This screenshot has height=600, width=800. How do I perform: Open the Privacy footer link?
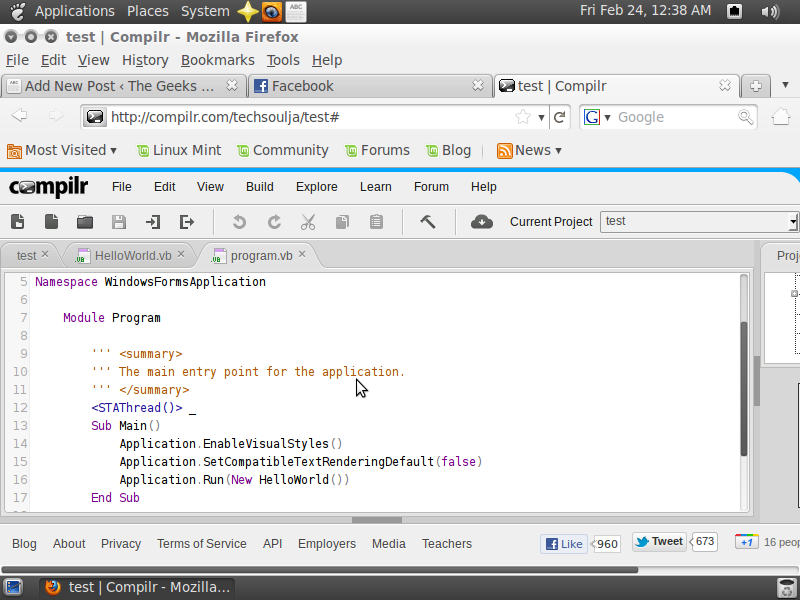tap(121, 544)
